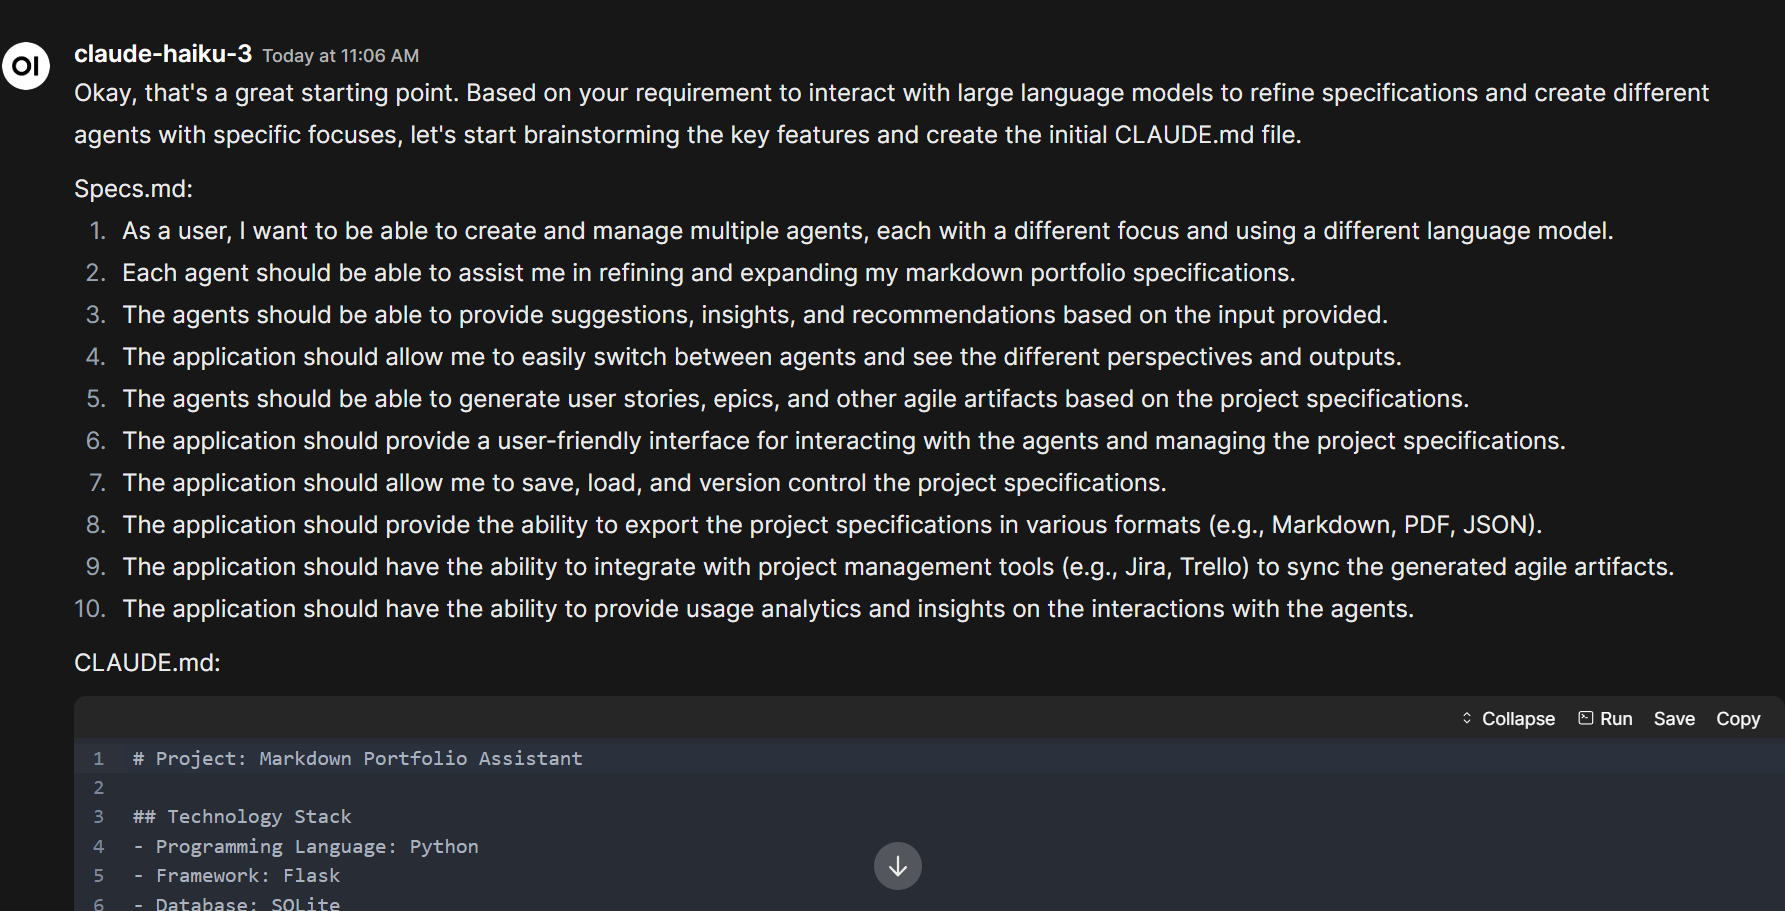The height and width of the screenshot is (911, 1785).
Task: Collapse the CLAUDE.md code block
Action: click(1508, 719)
